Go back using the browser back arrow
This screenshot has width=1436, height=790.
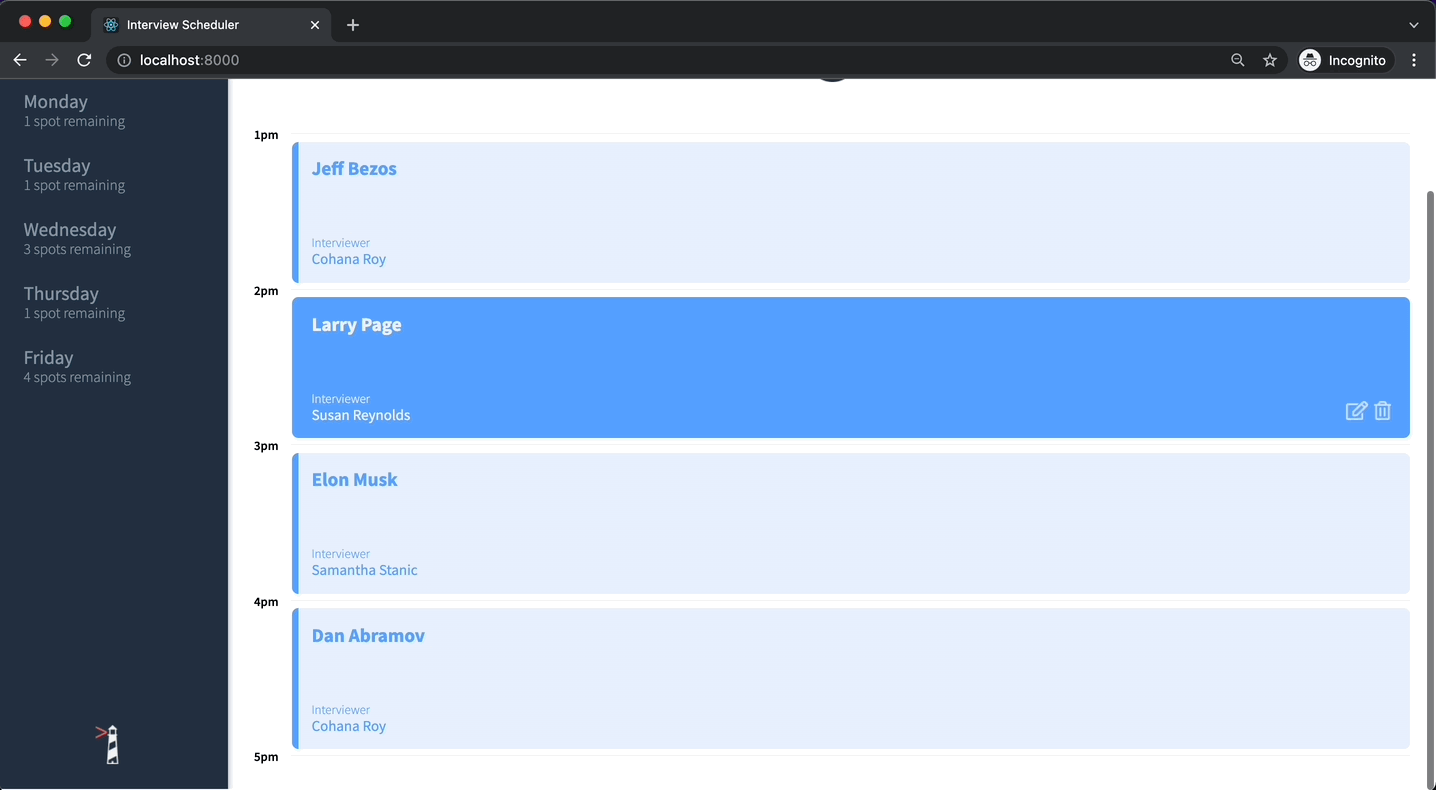click(x=20, y=60)
